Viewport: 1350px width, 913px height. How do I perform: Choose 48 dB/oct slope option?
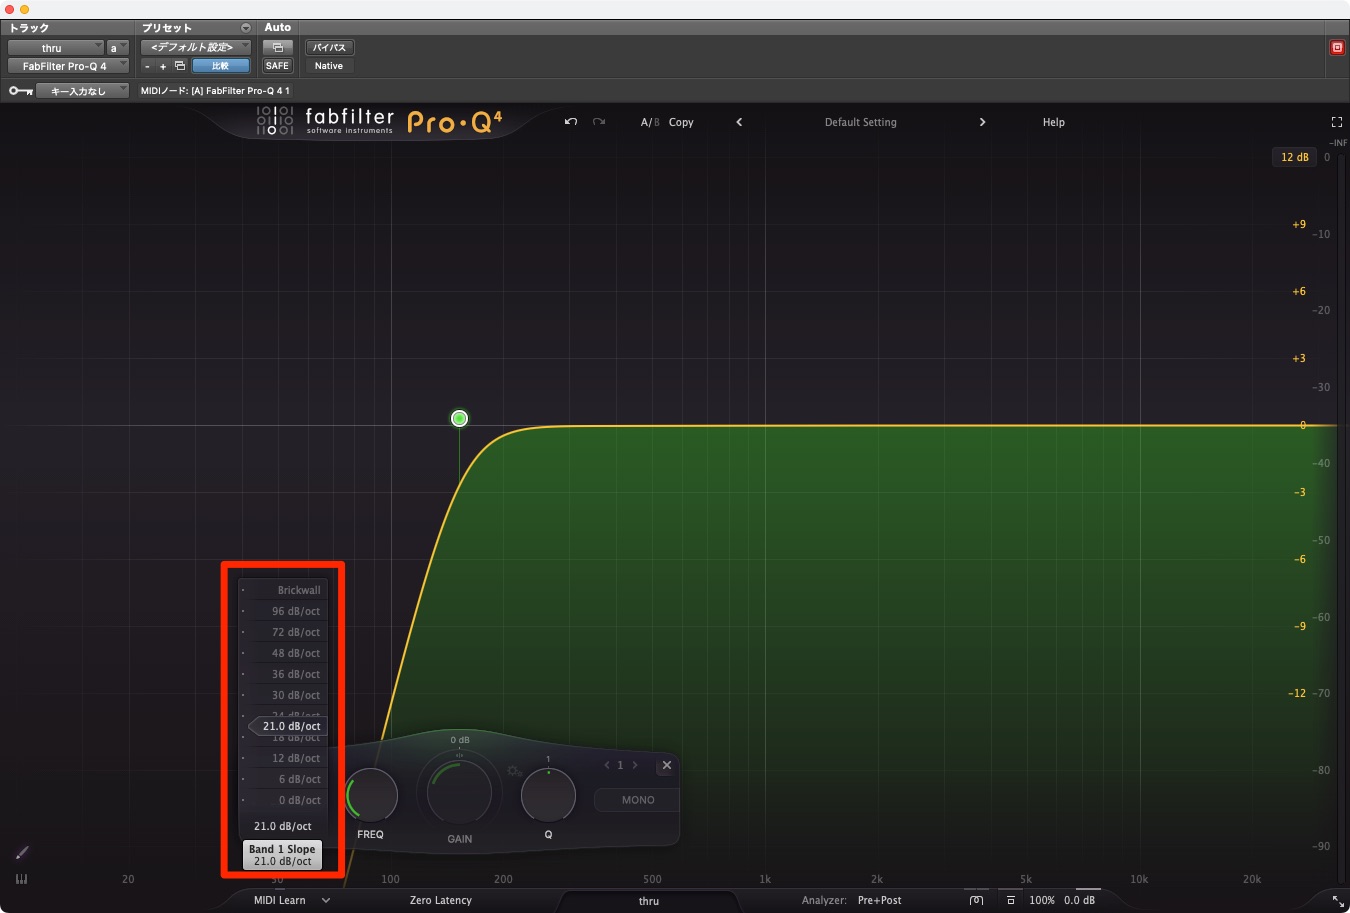[284, 653]
